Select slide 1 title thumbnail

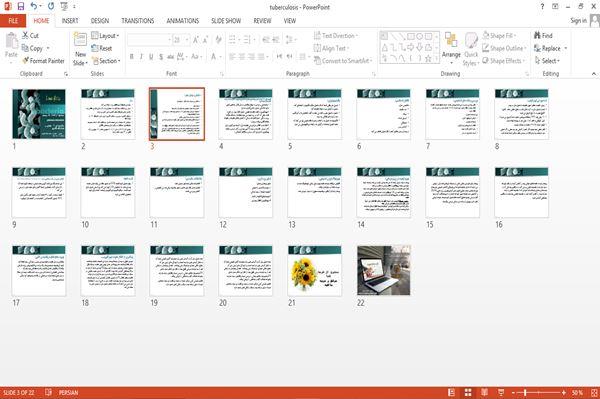(39, 114)
